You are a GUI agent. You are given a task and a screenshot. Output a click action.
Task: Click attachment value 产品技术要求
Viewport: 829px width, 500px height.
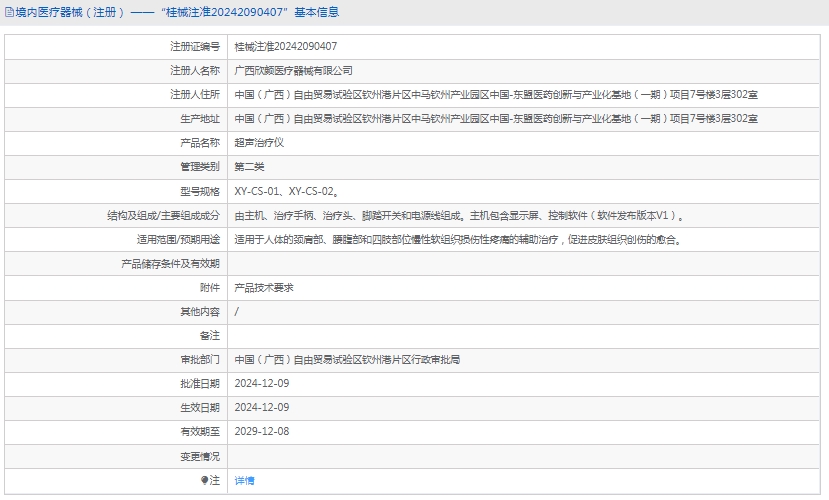coord(263,287)
